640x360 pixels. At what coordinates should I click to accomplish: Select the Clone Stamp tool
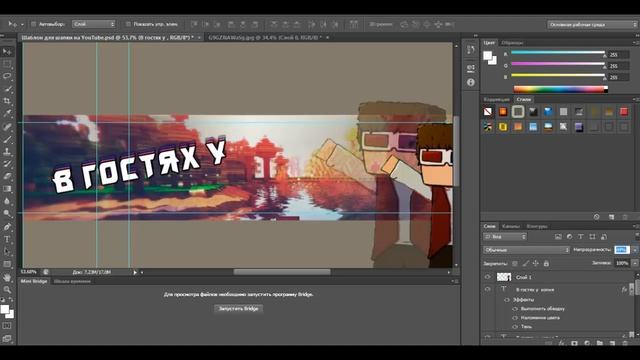(7, 151)
